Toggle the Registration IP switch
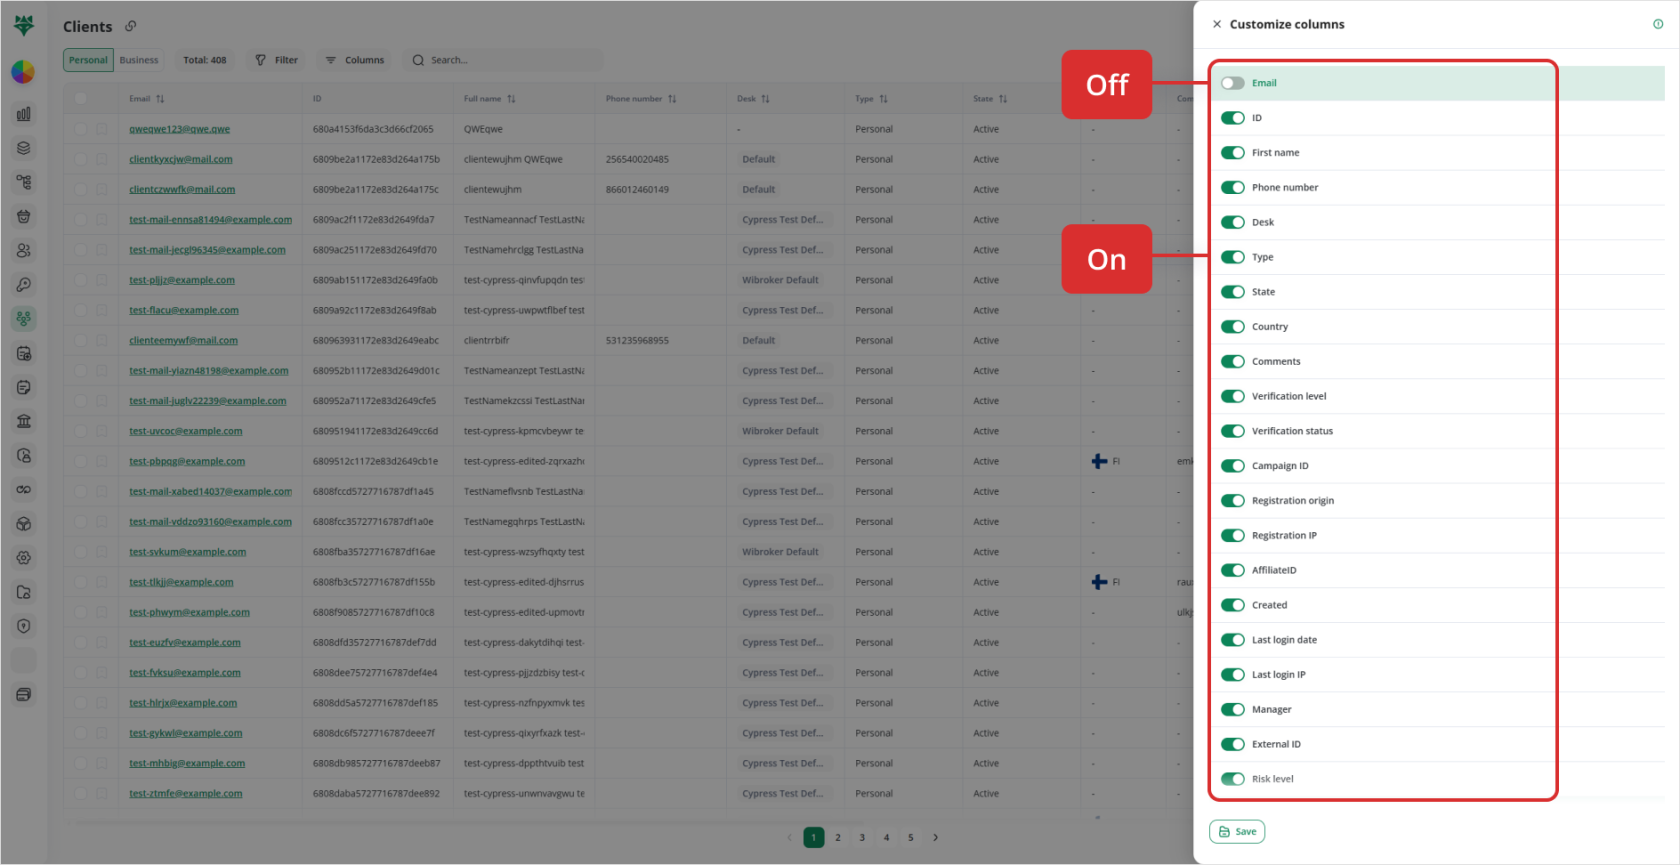 coord(1233,536)
